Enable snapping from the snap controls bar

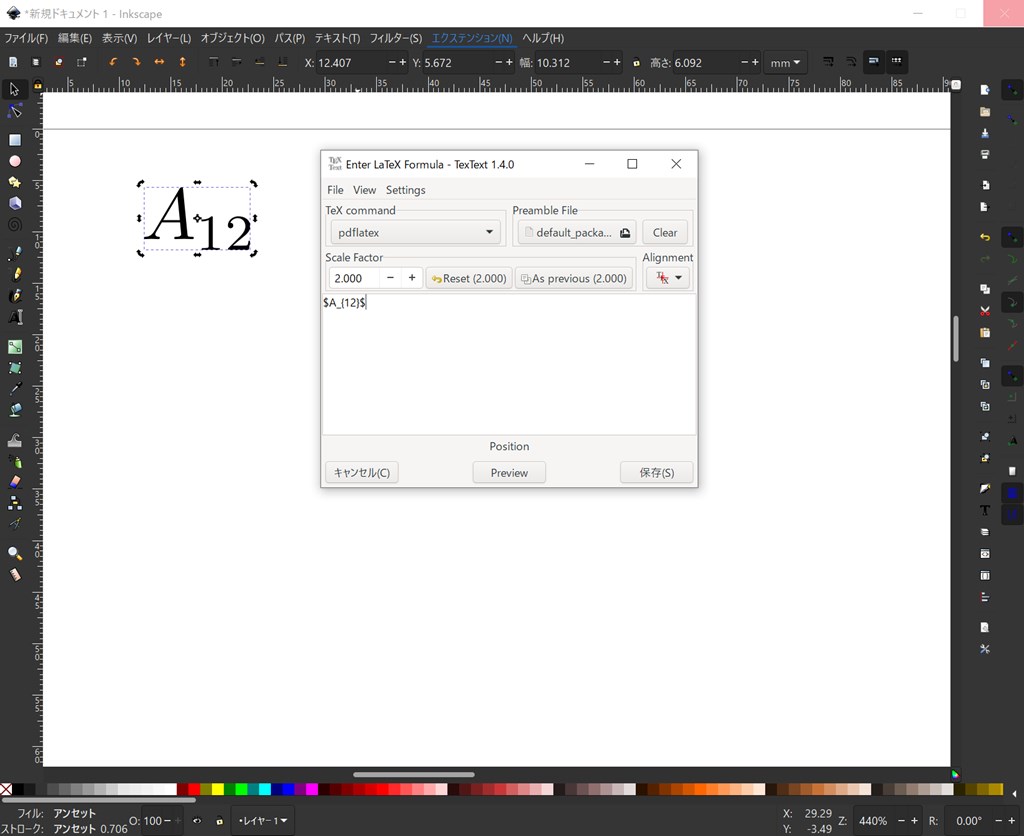pos(1012,89)
